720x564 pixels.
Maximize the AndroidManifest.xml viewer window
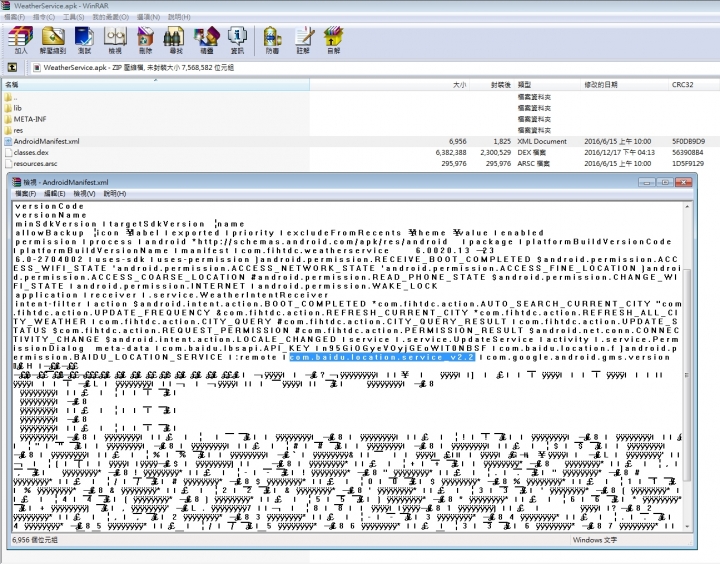[665, 182]
